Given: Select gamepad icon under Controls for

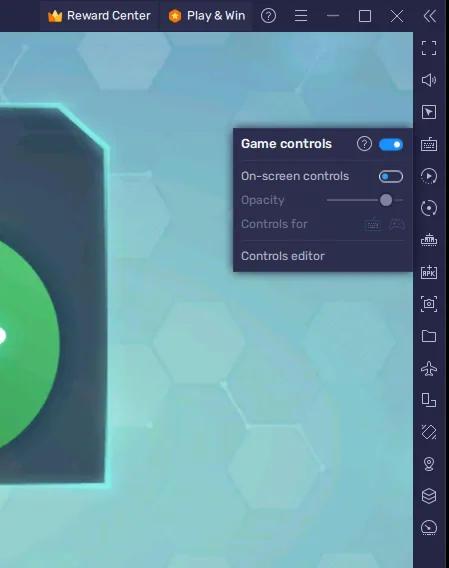Looking at the screenshot, I should (x=397, y=225).
